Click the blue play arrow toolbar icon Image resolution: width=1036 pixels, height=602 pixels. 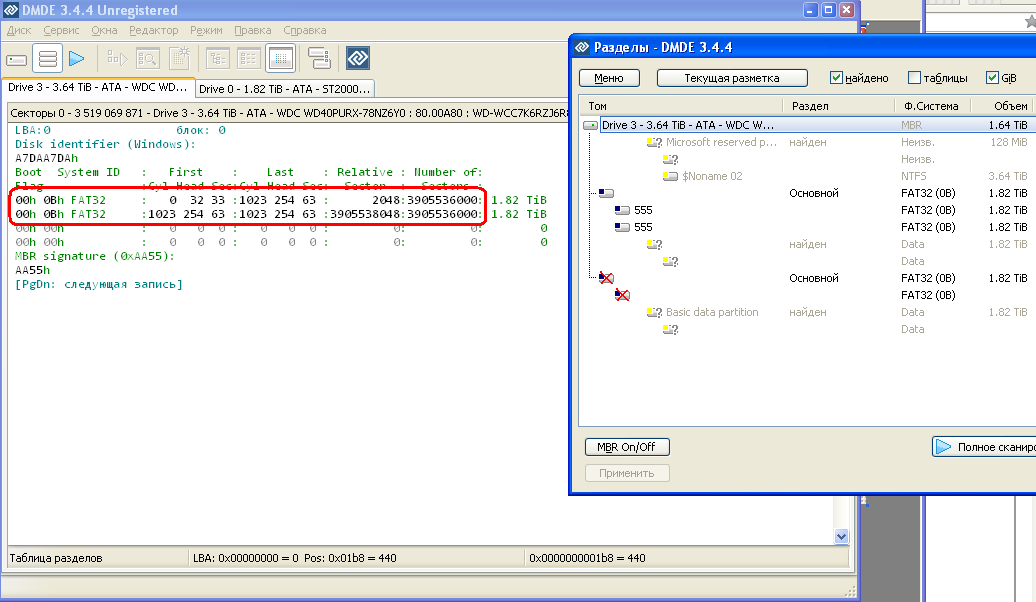[76, 58]
